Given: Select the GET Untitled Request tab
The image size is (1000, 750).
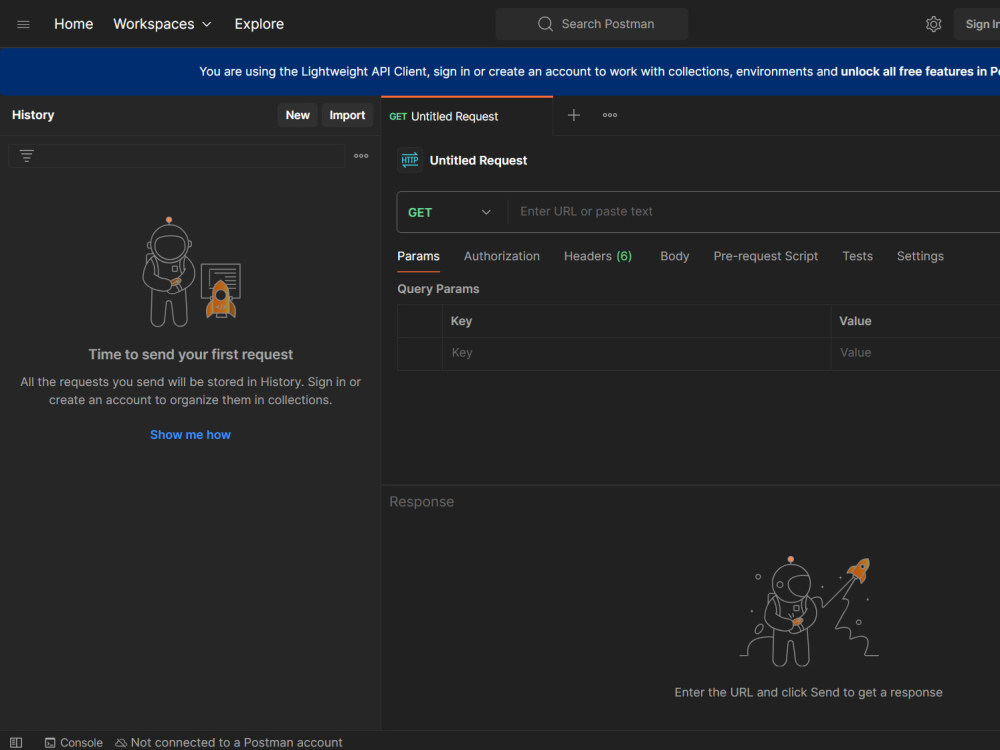Looking at the screenshot, I should pos(467,116).
